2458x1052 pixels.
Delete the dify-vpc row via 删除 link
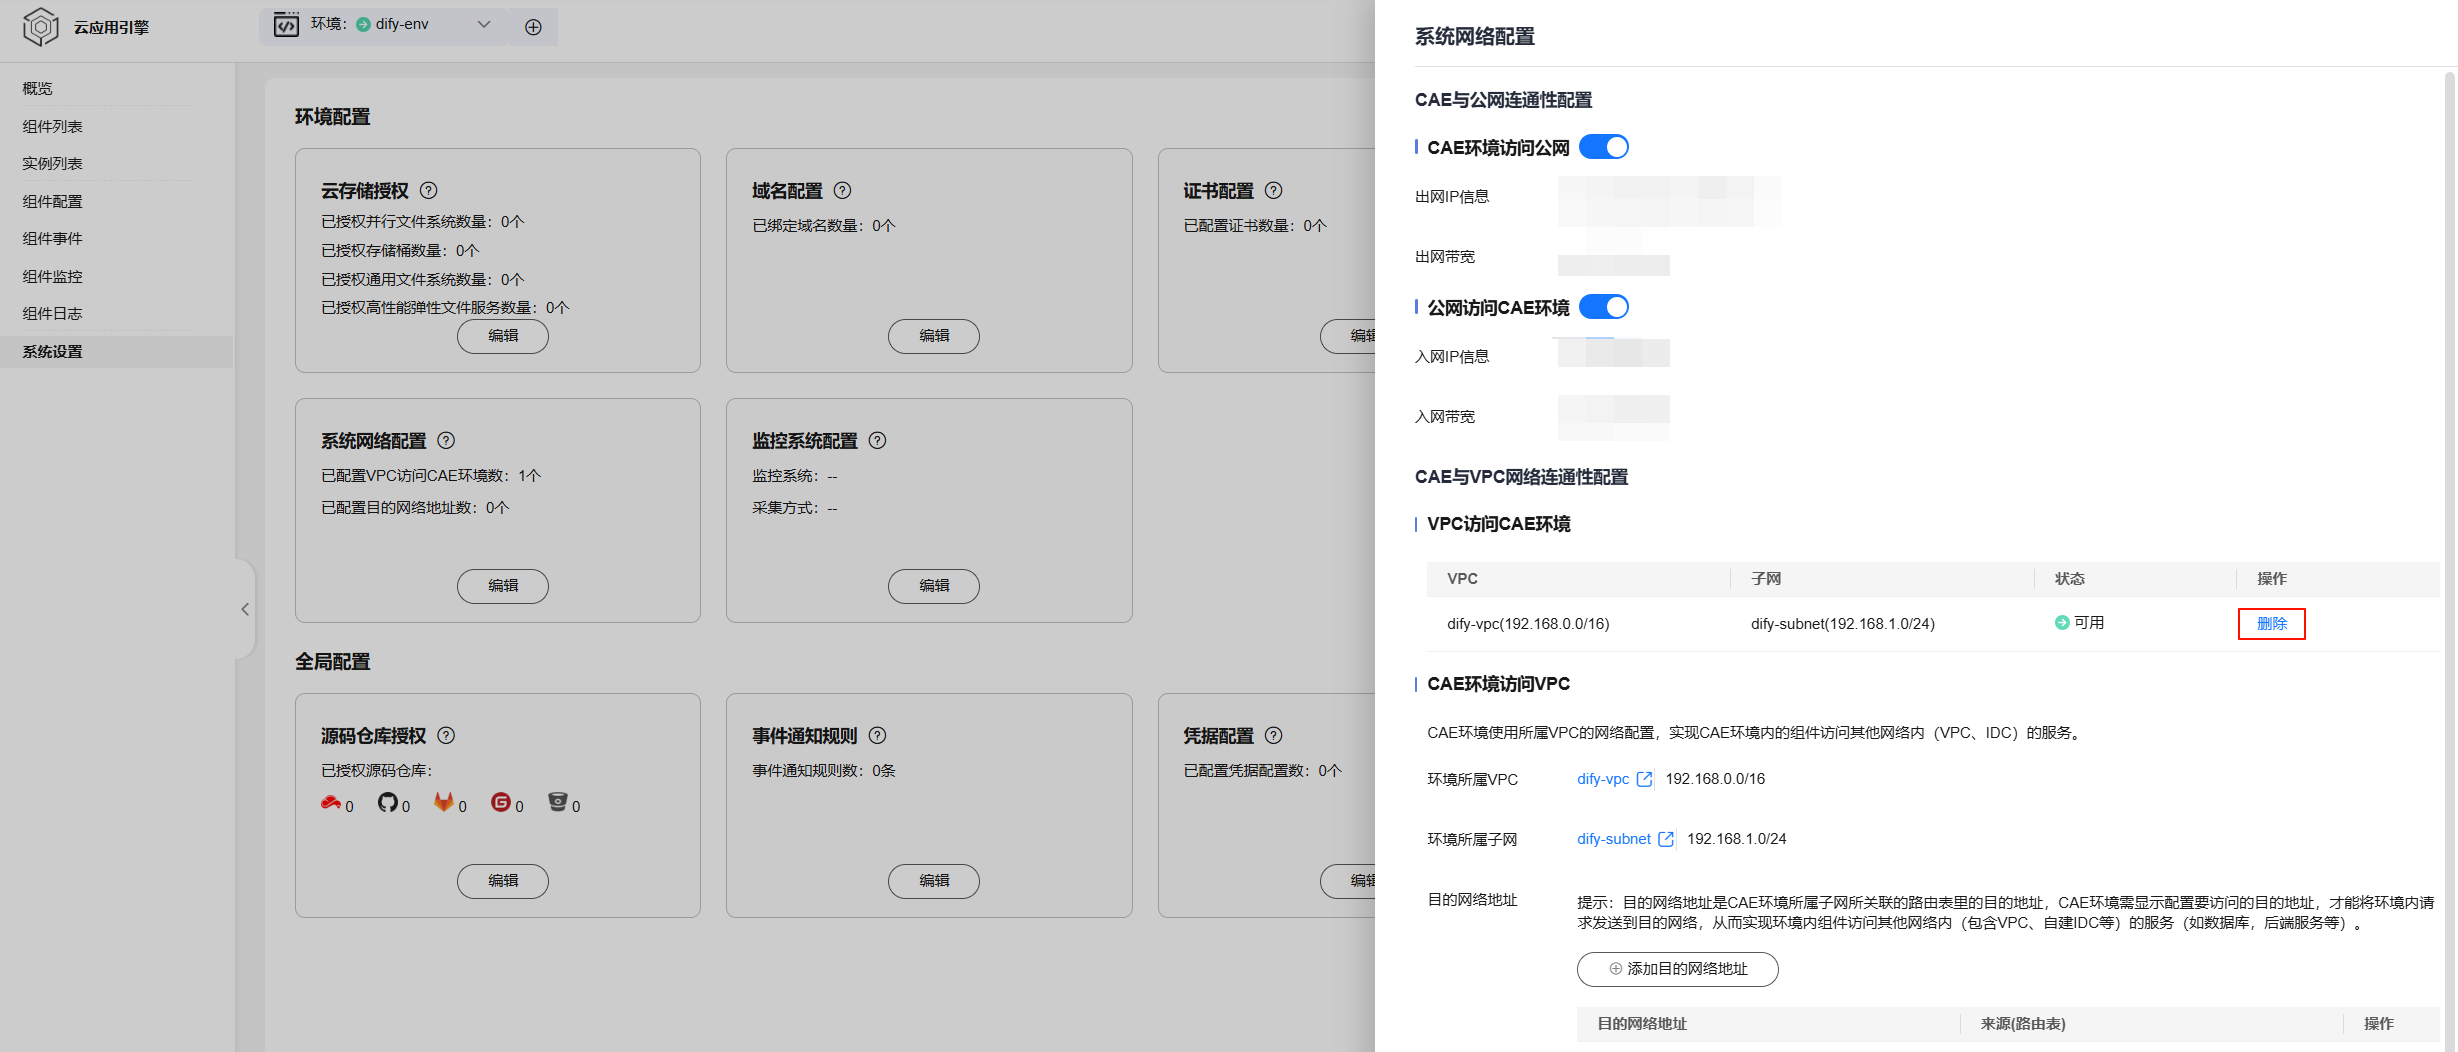2272,623
